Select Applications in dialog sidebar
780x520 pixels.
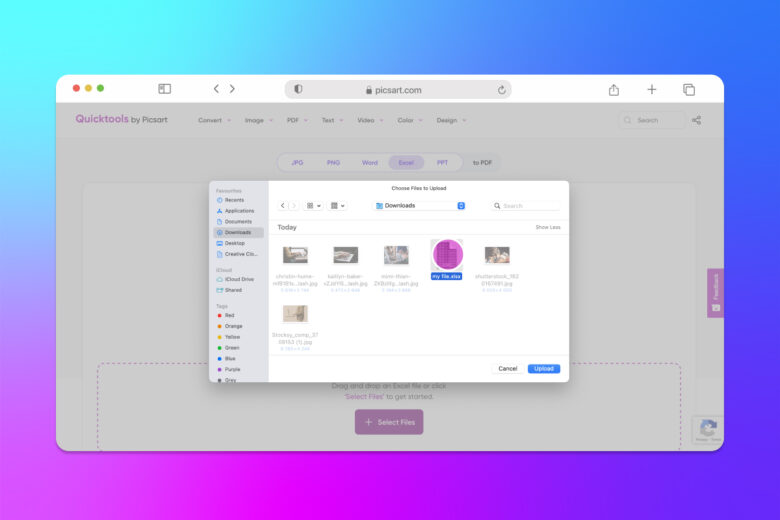239,211
